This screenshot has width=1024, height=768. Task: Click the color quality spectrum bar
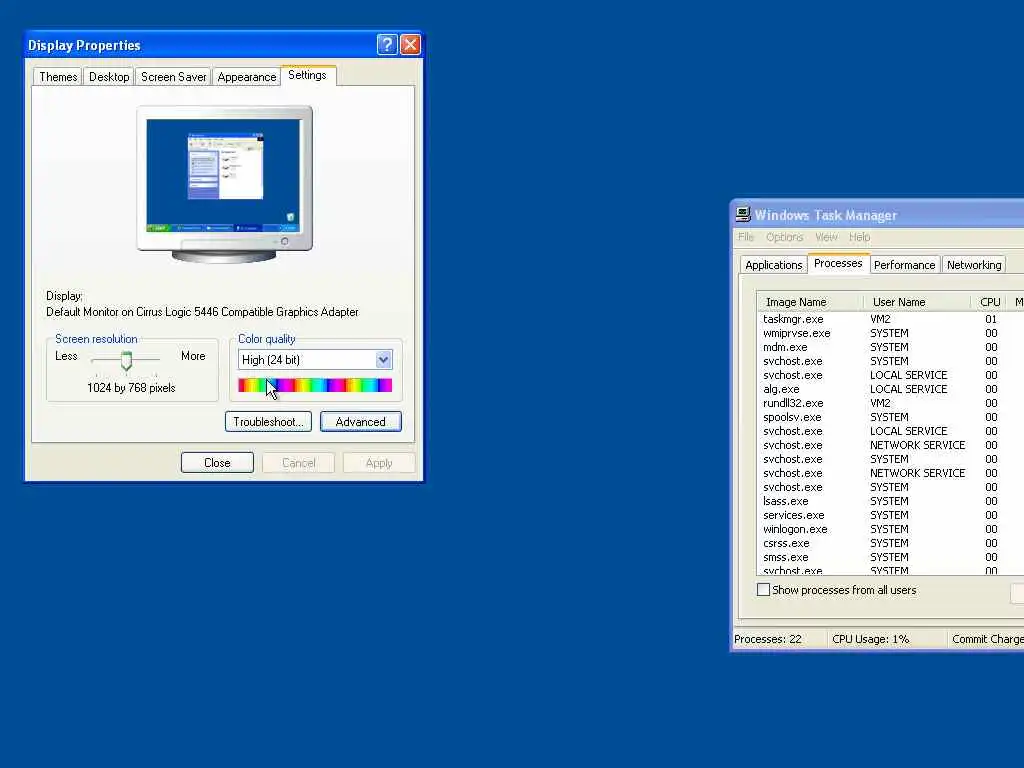point(315,385)
